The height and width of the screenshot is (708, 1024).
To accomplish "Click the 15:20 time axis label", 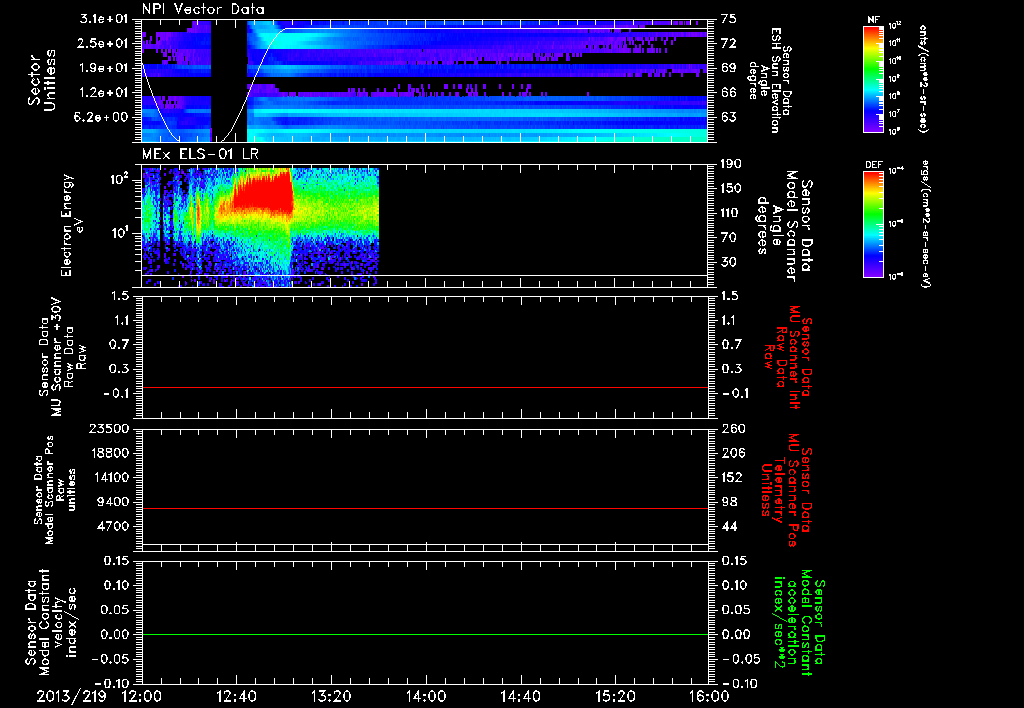I will tap(615, 696).
